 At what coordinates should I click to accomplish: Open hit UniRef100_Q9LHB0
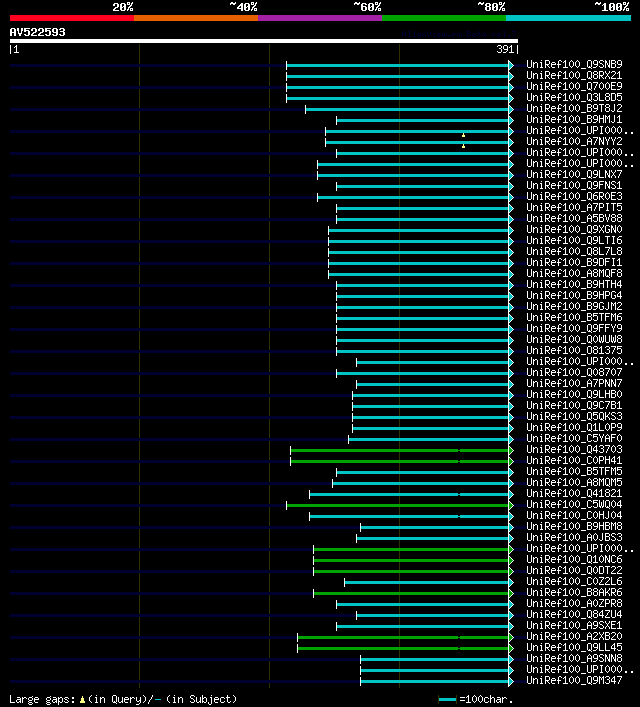pyautogui.click(x=574, y=395)
